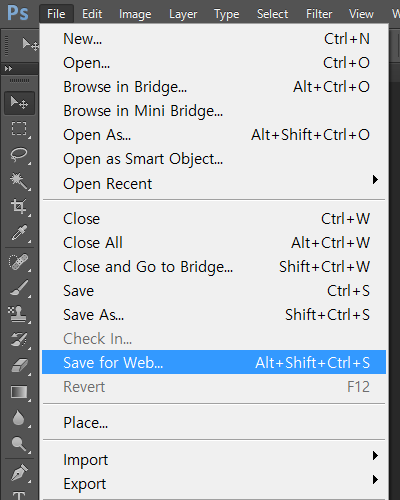
Task: Select the Crop tool
Action: click(x=19, y=207)
